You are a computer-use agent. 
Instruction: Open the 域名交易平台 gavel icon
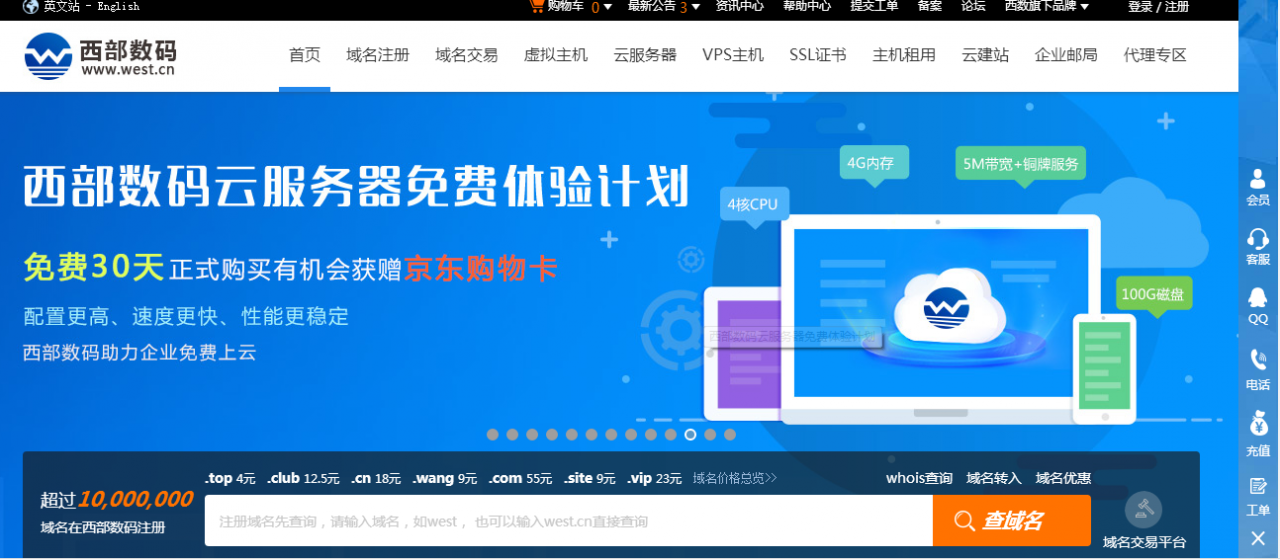[1143, 511]
